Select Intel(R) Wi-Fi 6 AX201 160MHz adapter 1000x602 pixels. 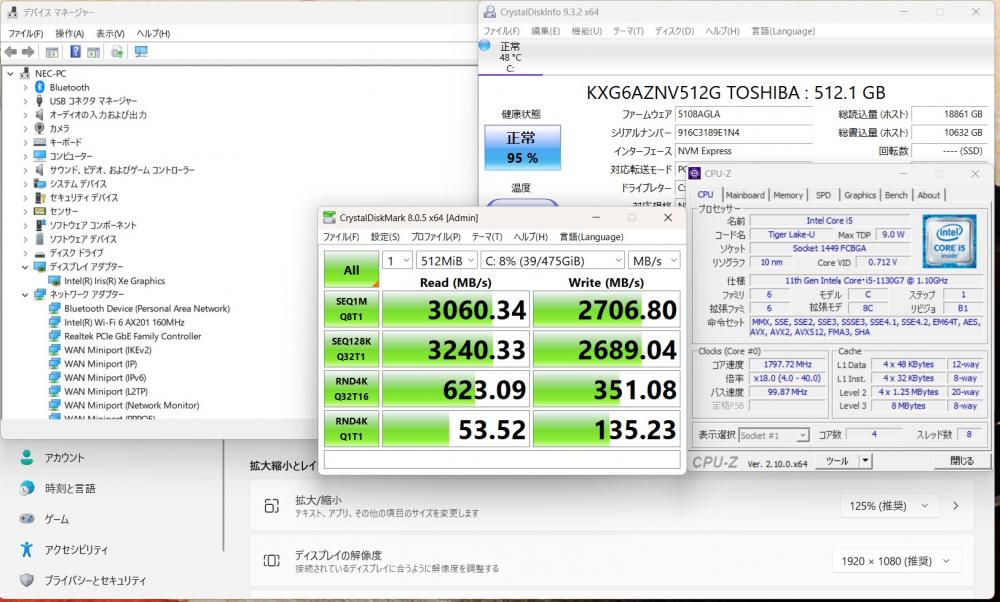click(124, 323)
